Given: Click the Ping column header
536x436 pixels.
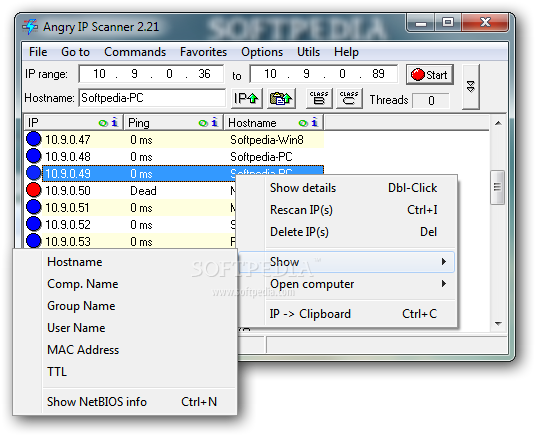Looking at the screenshot, I should pyautogui.click(x=174, y=123).
